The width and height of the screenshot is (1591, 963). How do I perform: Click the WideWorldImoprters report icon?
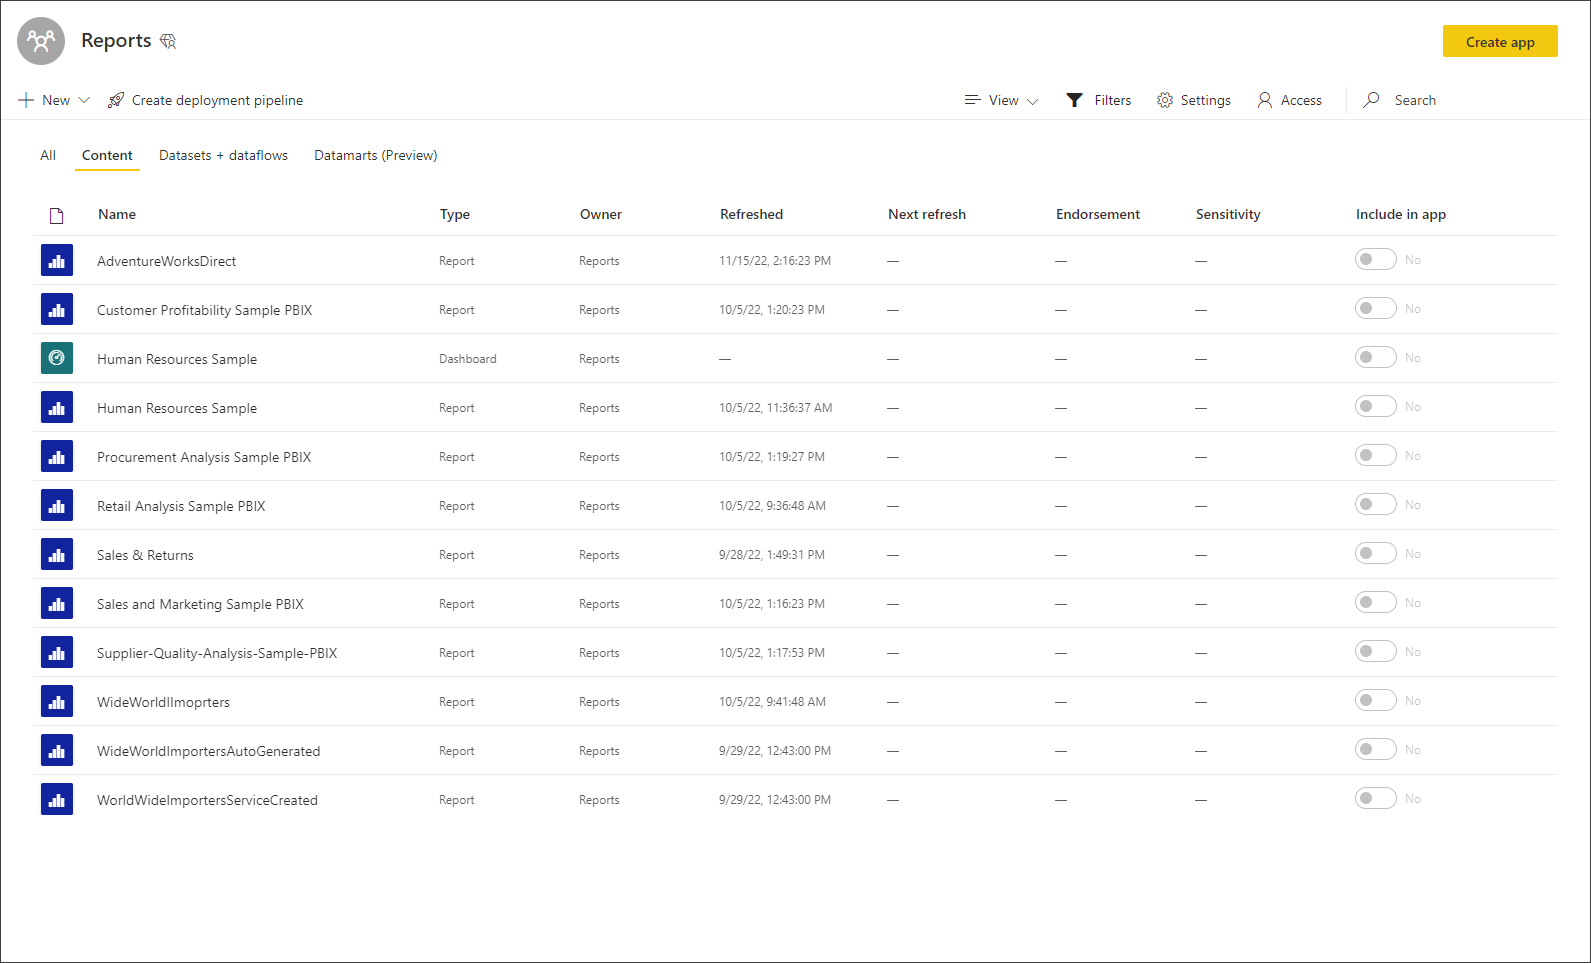pyautogui.click(x=57, y=701)
